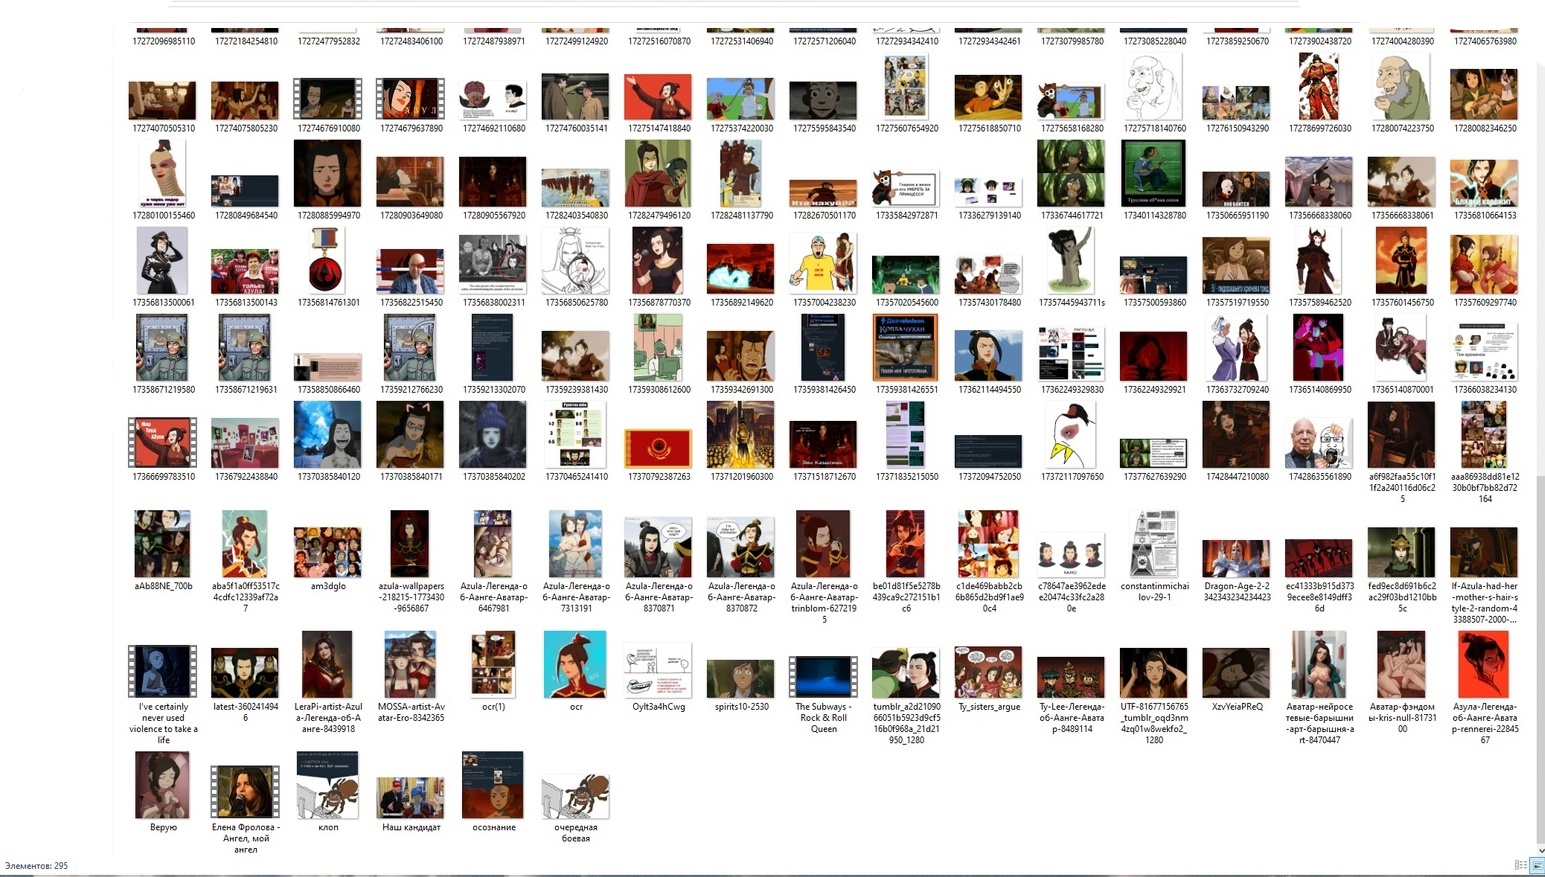This screenshot has height=877, width=1545.
Task: Click the file name "azula-wallpapers-218215-1773430-9656867"
Action: 411,597
